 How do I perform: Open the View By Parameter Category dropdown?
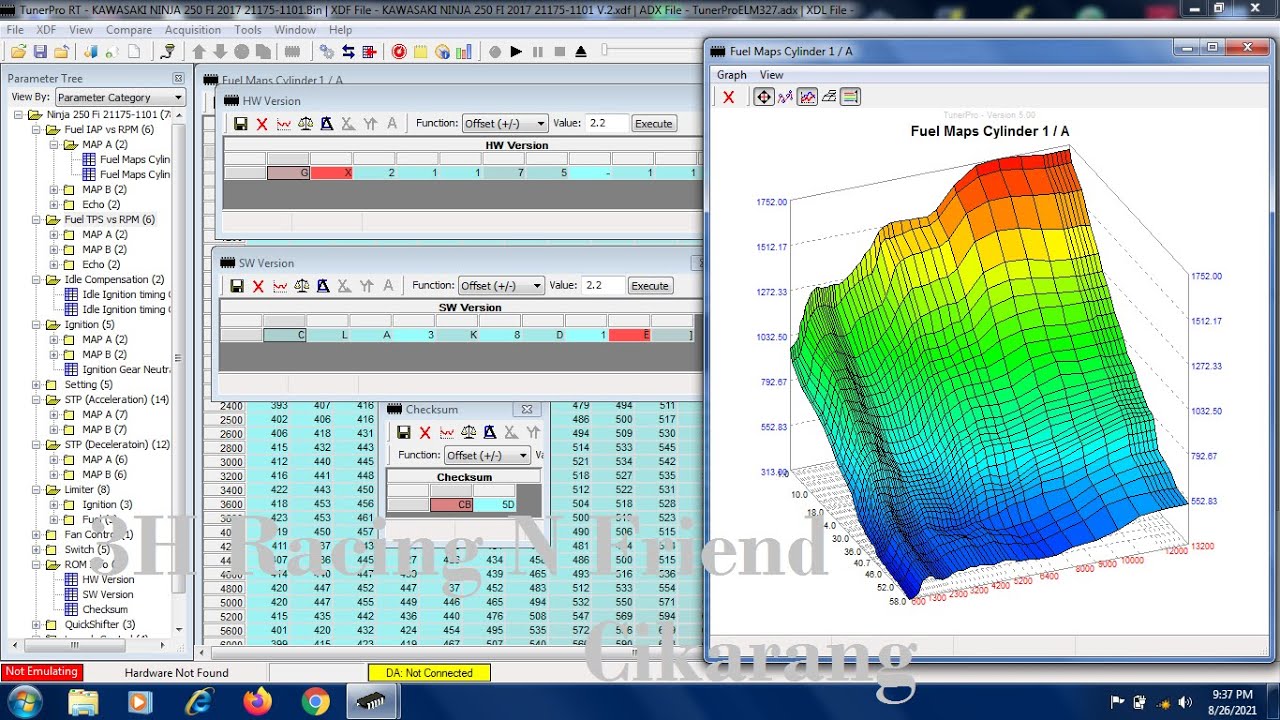[x=120, y=97]
